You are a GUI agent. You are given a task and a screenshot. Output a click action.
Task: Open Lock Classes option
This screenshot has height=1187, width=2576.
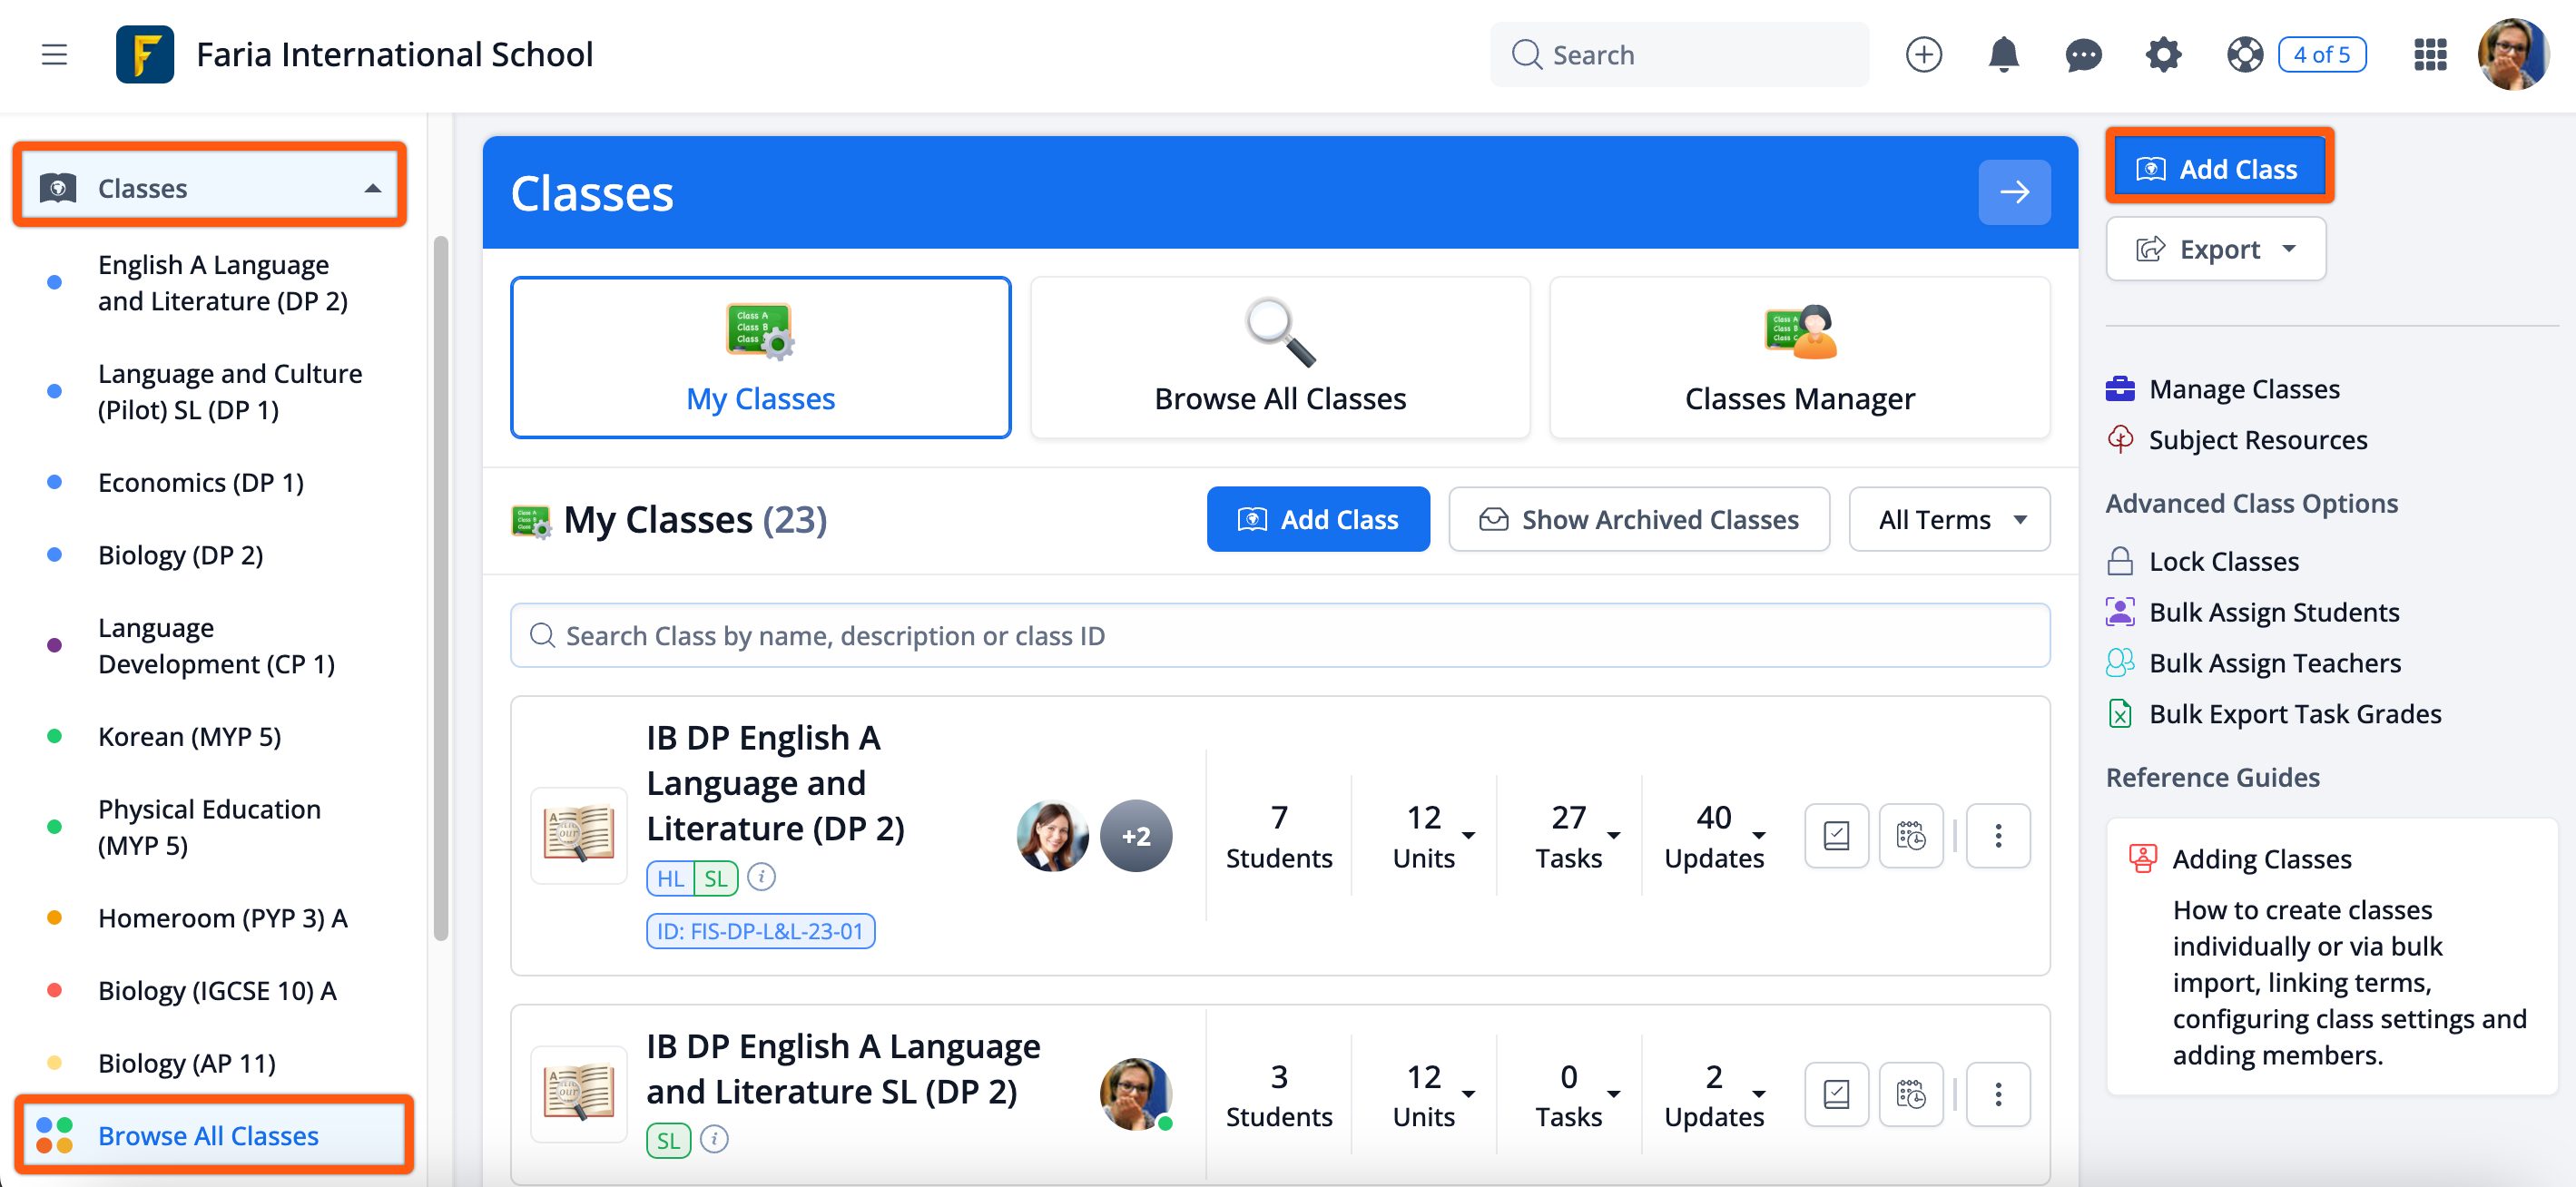point(2202,561)
